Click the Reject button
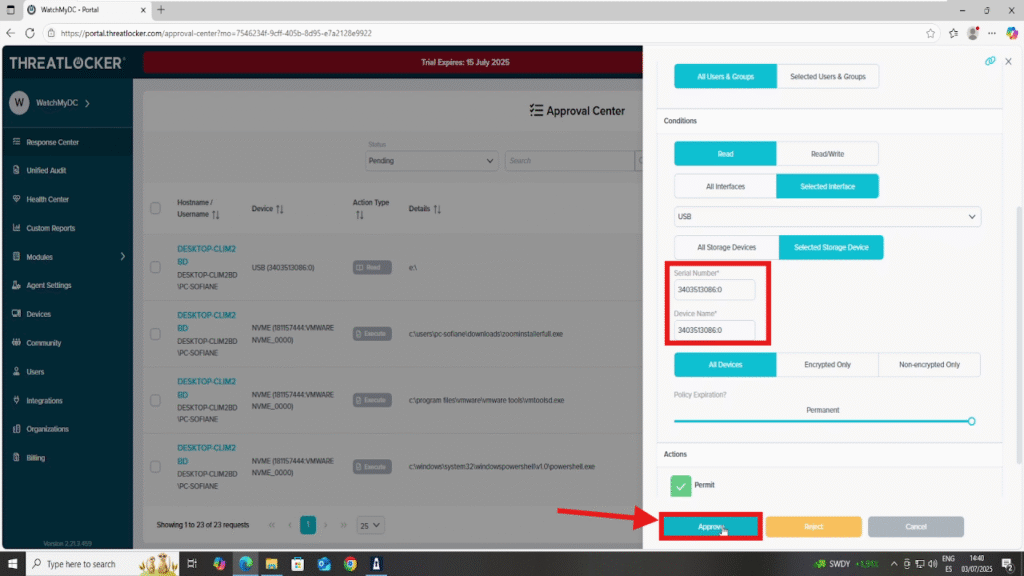Image resolution: width=1024 pixels, height=576 pixels. (x=814, y=526)
